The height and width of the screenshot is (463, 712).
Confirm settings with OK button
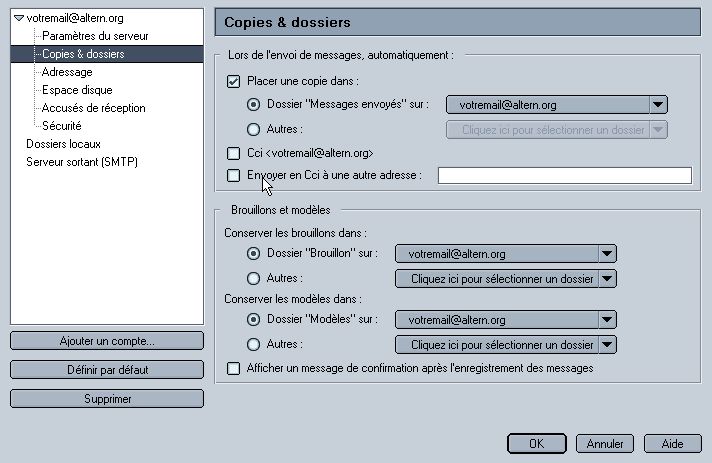pyautogui.click(x=537, y=443)
